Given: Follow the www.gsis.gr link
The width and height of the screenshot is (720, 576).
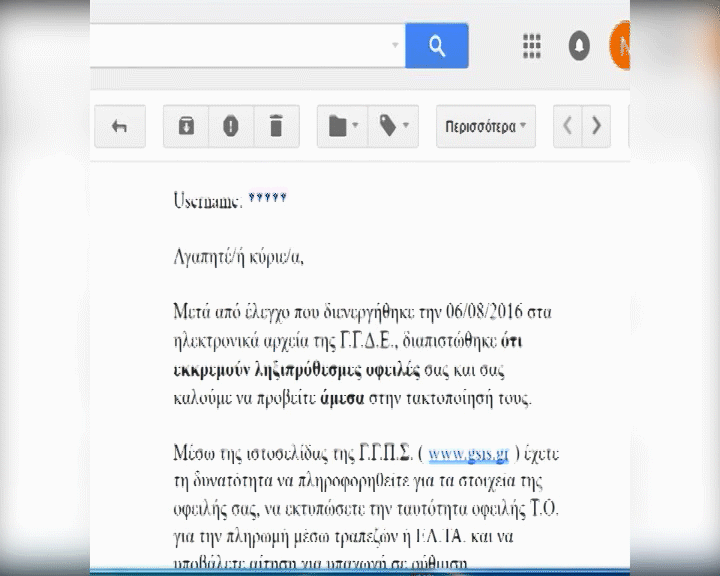Looking at the screenshot, I should 469,455.
